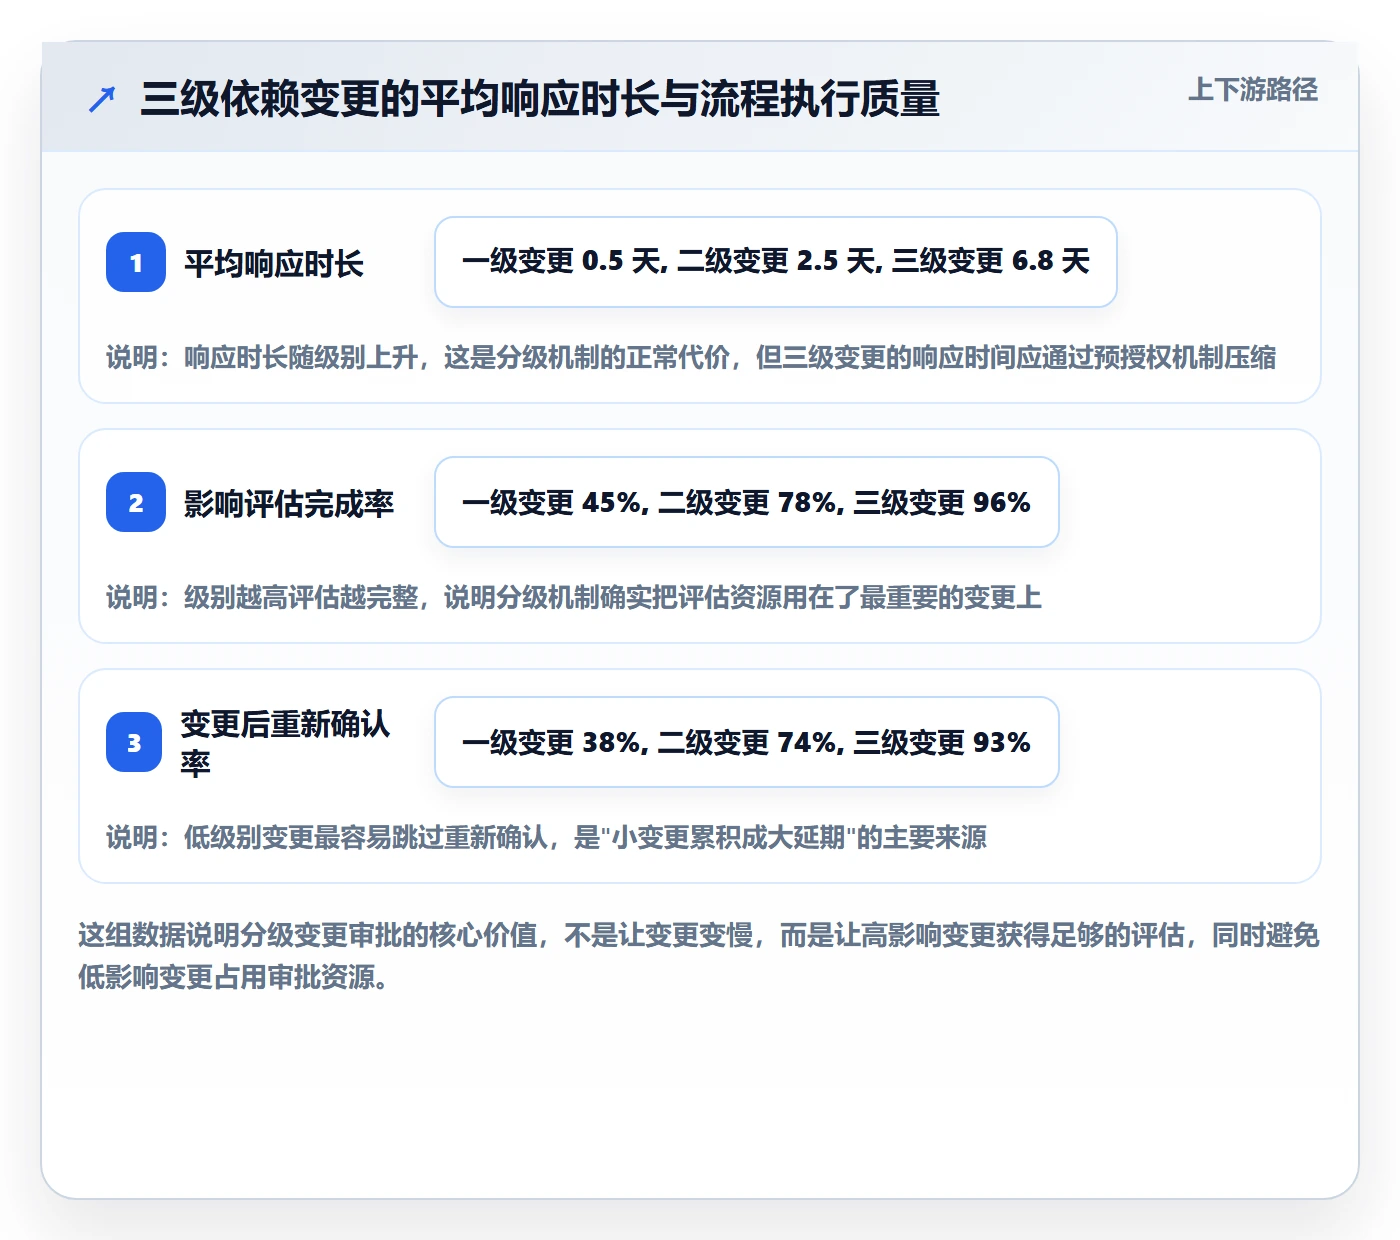Image resolution: width=1400 pixels, height=1240 pixels.
Task: Click the number 1 badge
Action: click(x=136, y=262)
